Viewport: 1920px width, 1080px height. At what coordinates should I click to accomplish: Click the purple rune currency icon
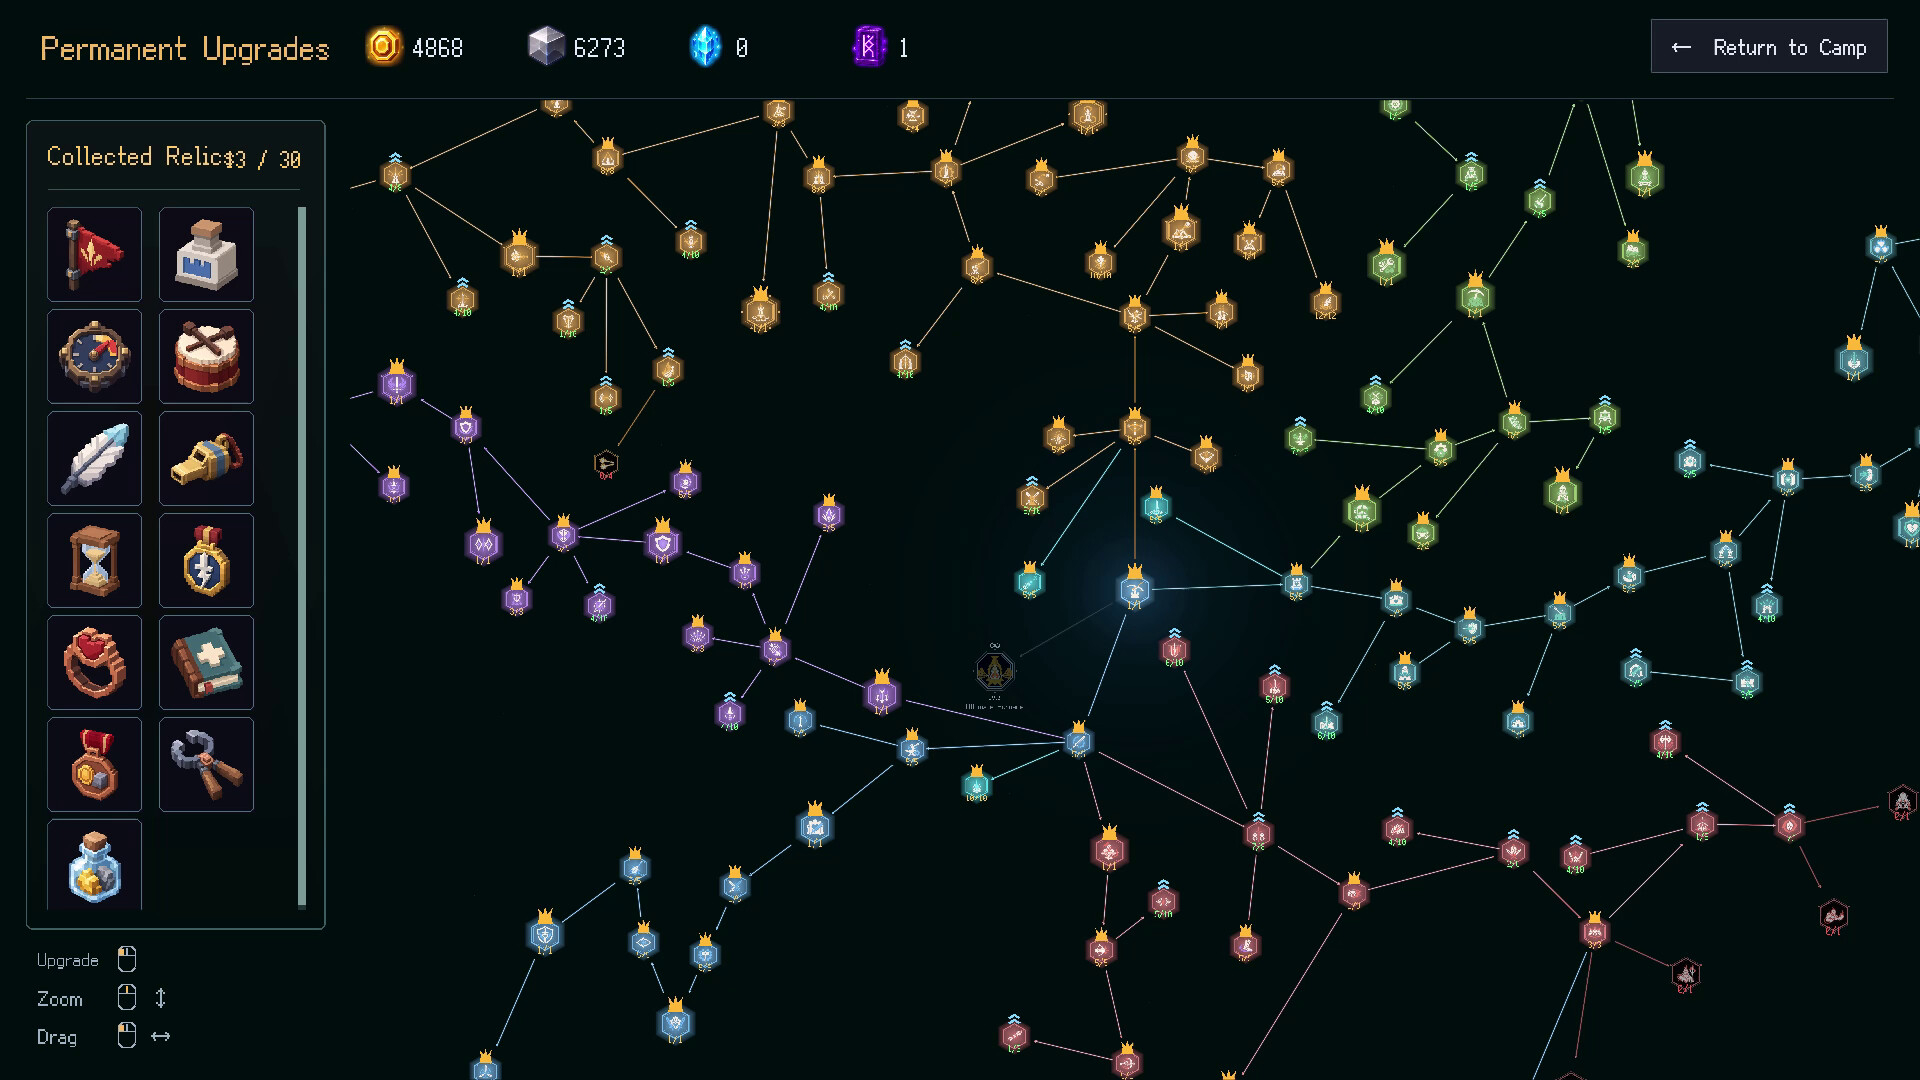pos(868,47)
